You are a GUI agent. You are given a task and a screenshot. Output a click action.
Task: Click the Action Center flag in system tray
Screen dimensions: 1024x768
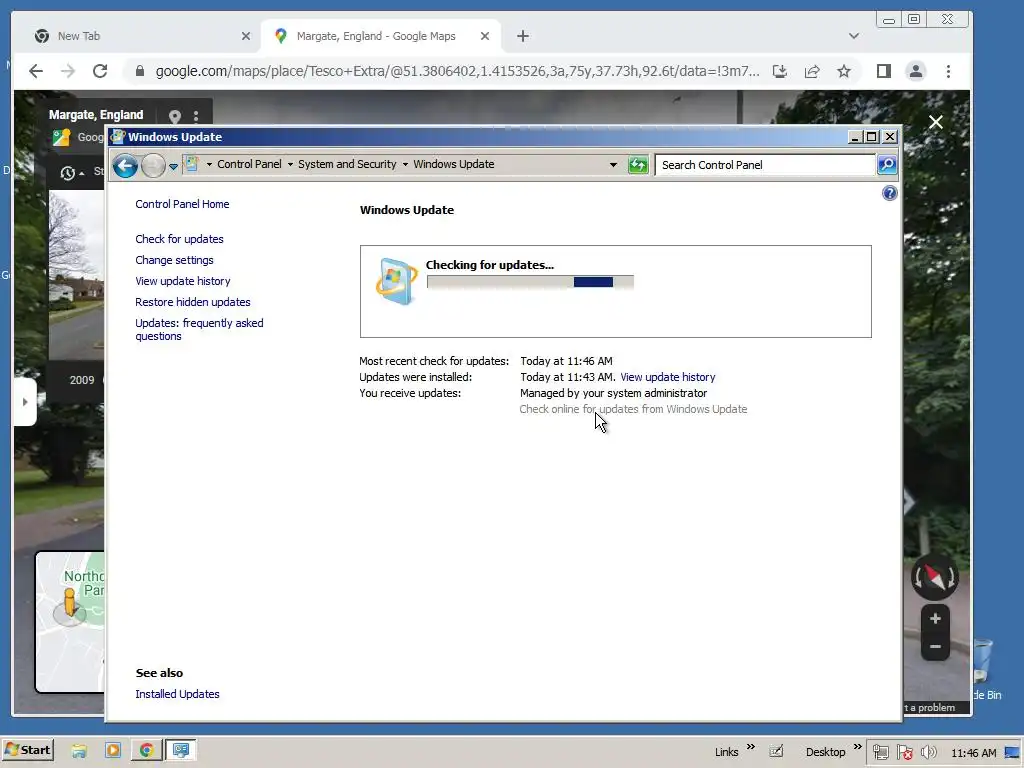tap(904, 753)
